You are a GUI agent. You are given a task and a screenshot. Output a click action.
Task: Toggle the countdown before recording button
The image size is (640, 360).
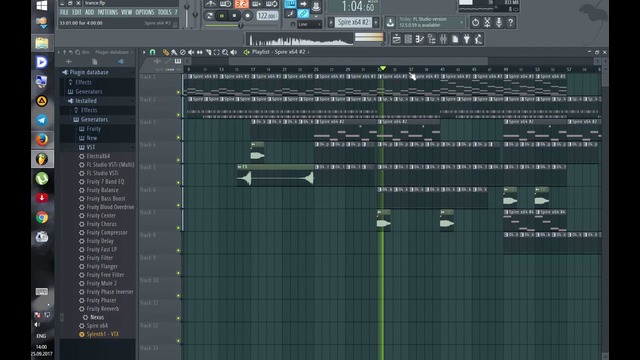pos(241,4)
